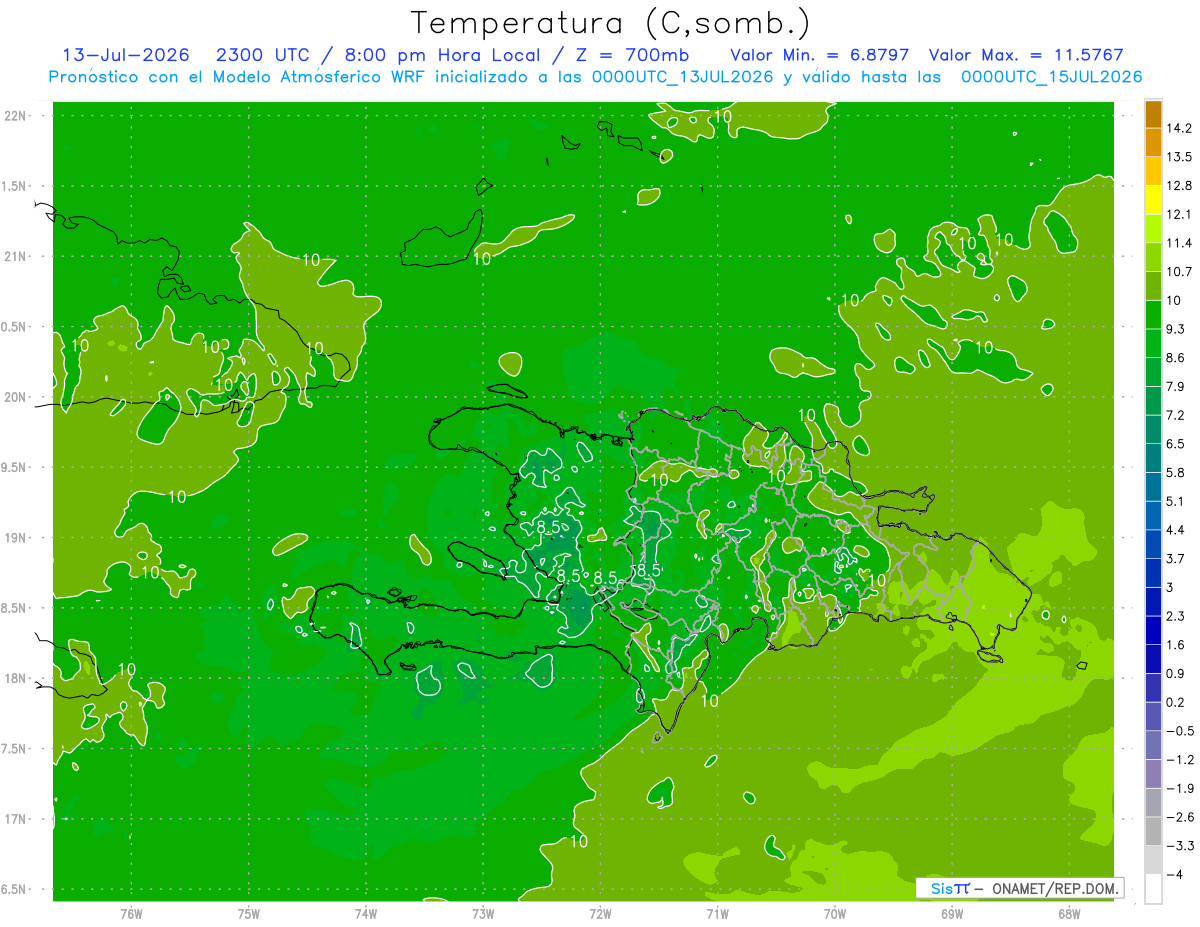Select the "Z = 700mb" level text
The image size is (1200, 927).
tap(634, 55)
